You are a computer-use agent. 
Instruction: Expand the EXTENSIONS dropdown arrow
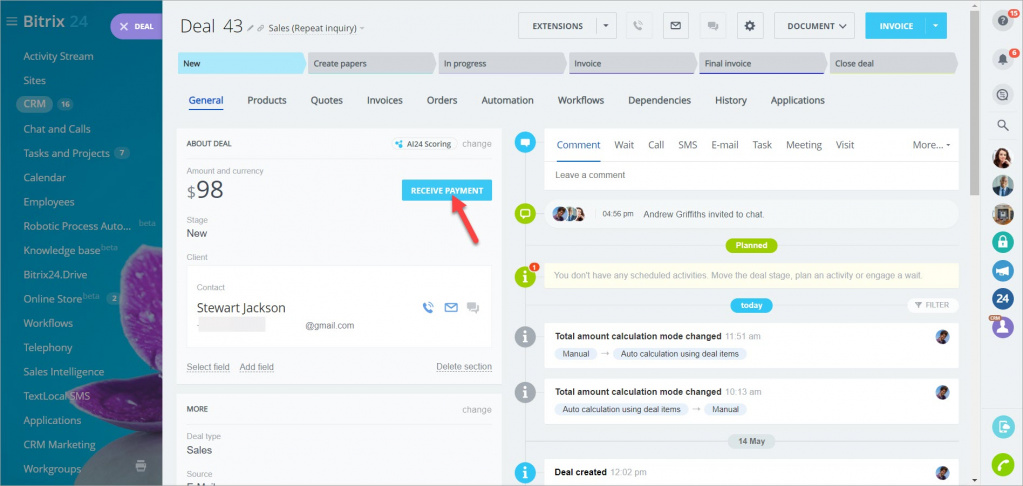pyautogui.click(x=606, y=26)
